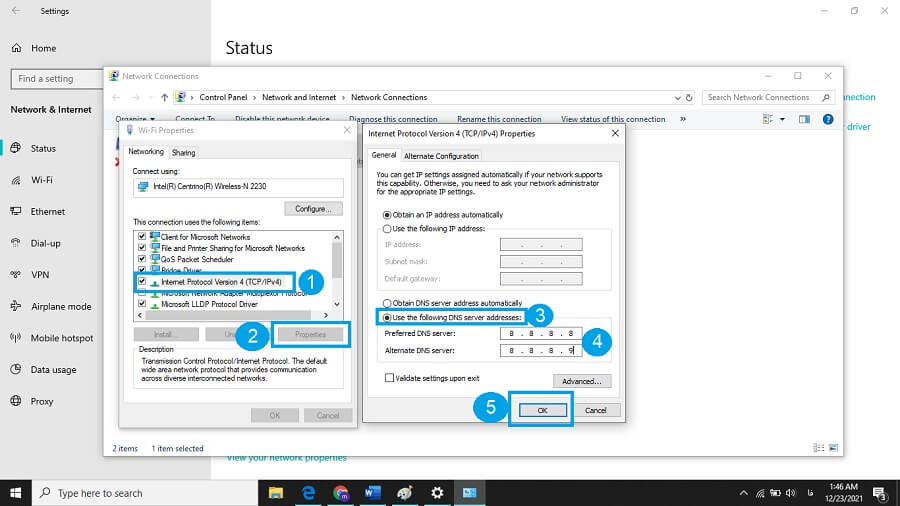Toggle the preview pane icon
900x506 pixels.
(804, 119)
